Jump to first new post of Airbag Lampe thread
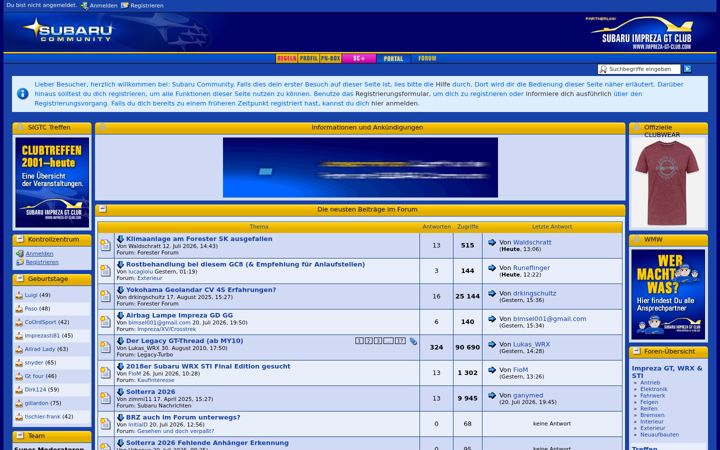 pyautogui.click(x=120, y=315)
